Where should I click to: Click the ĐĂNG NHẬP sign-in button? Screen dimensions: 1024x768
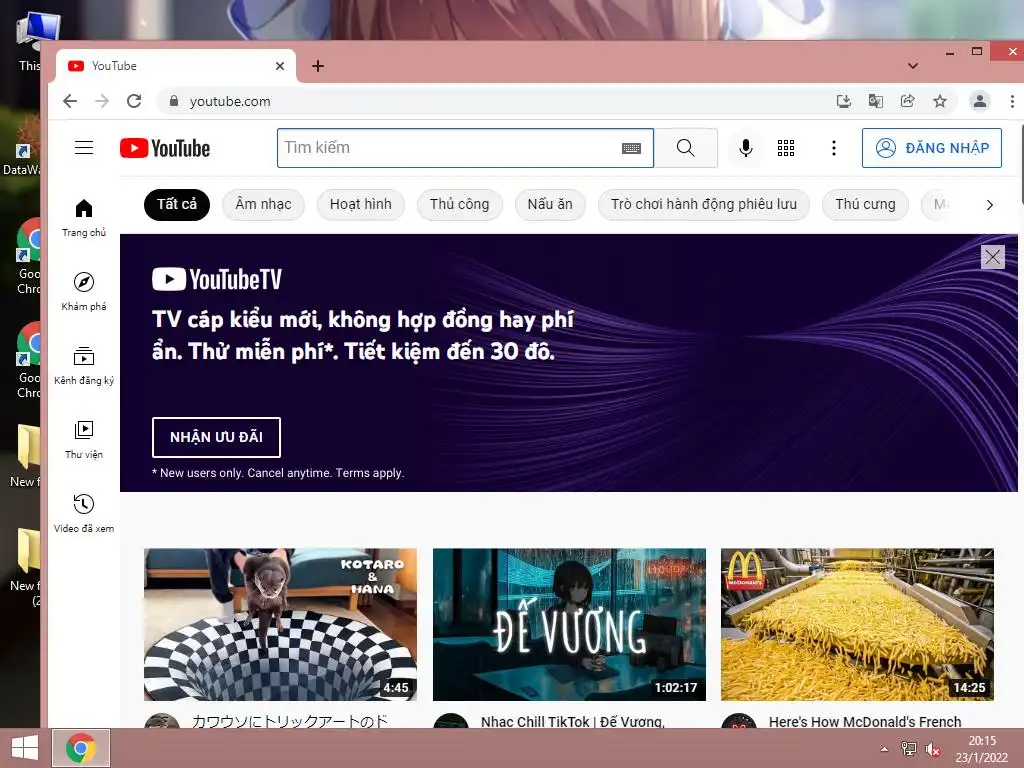point(932,148)
